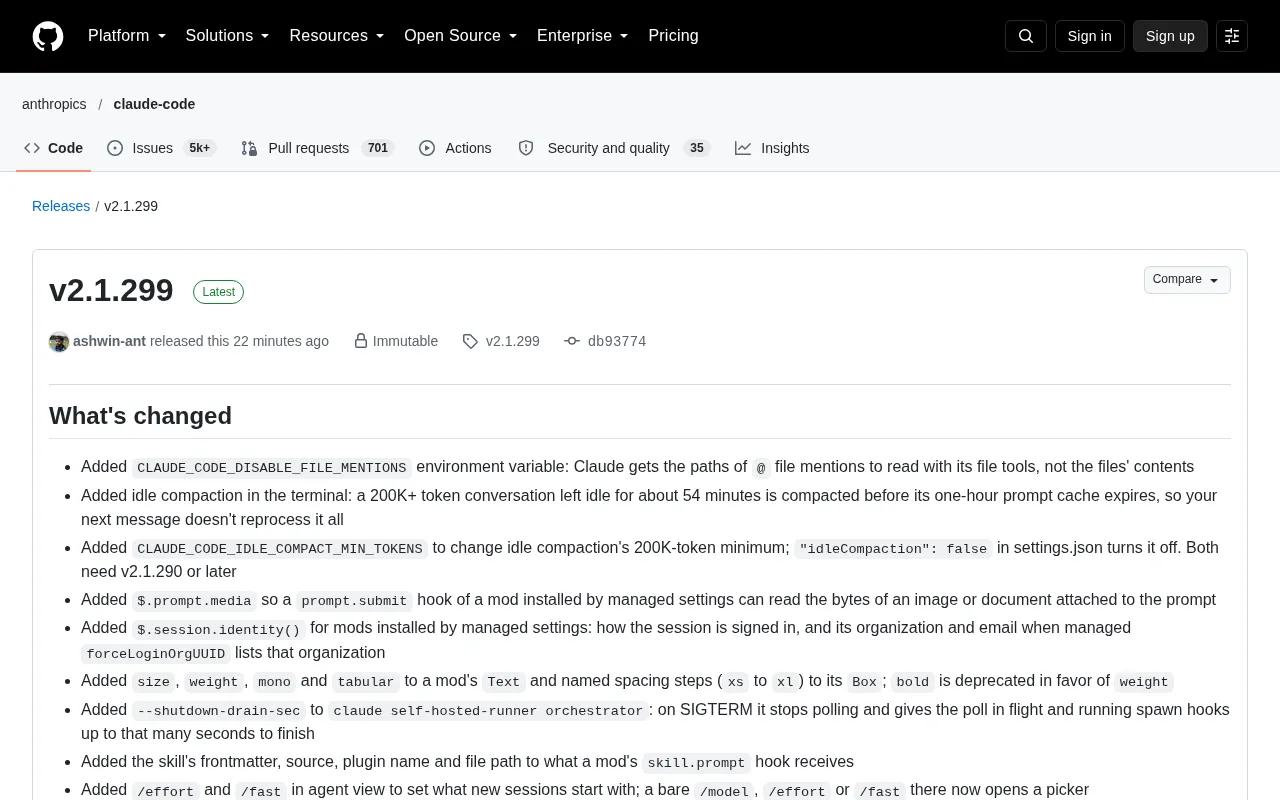Click the Immutable lock icon
Image resolution: width=1280 pixels, height=800 pixels.
361,341
